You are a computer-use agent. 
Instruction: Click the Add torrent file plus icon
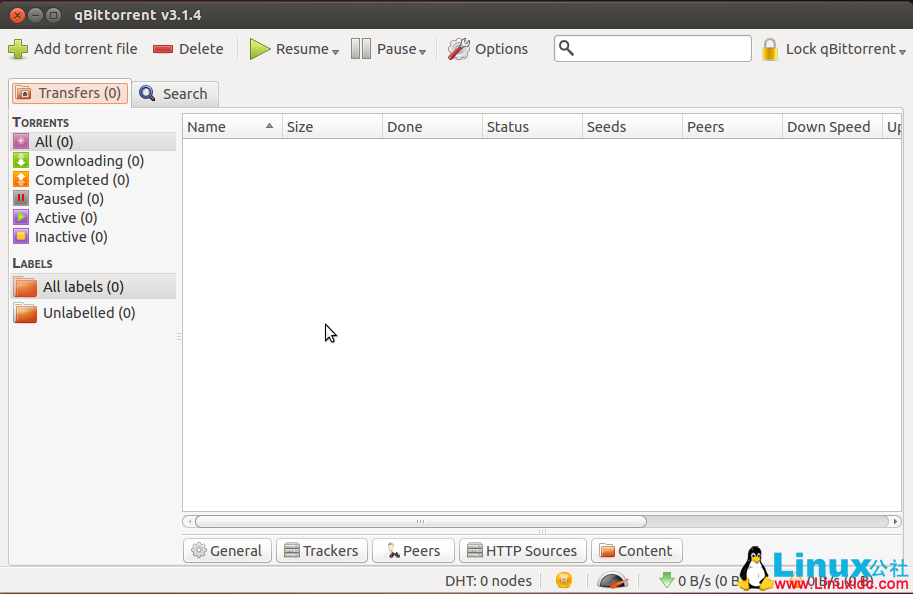pyautogui.click(x=18, y=49)
